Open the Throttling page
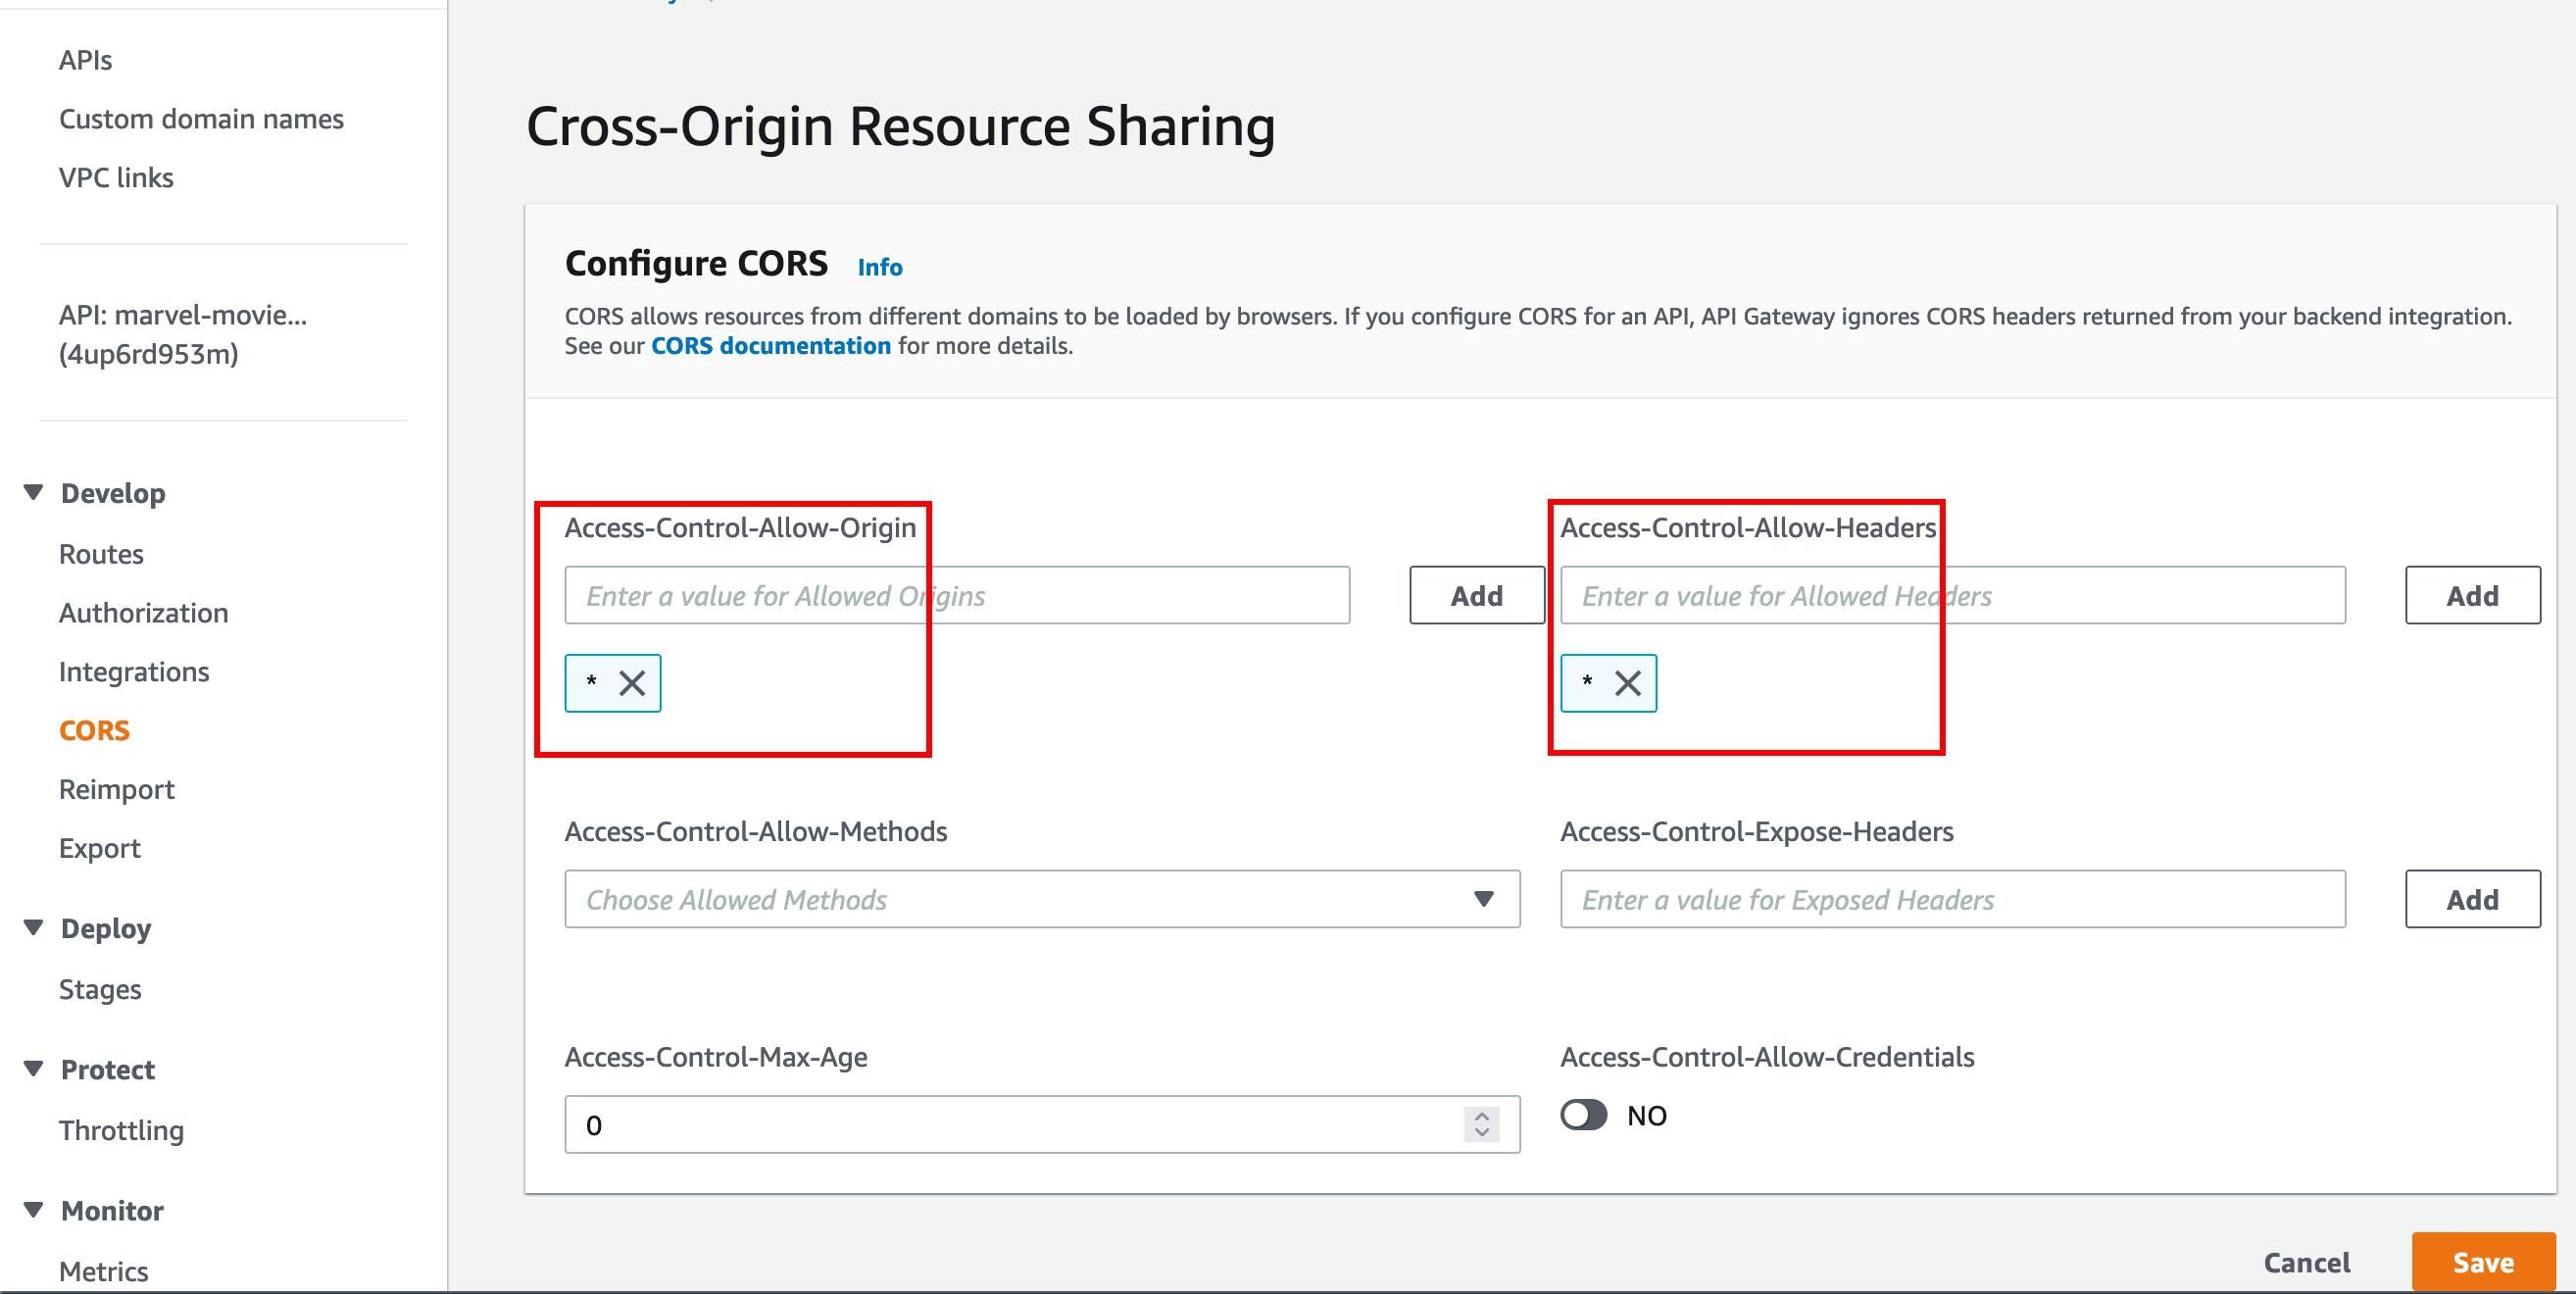The image size is (2576, 1294). (x=121, y=1130)
